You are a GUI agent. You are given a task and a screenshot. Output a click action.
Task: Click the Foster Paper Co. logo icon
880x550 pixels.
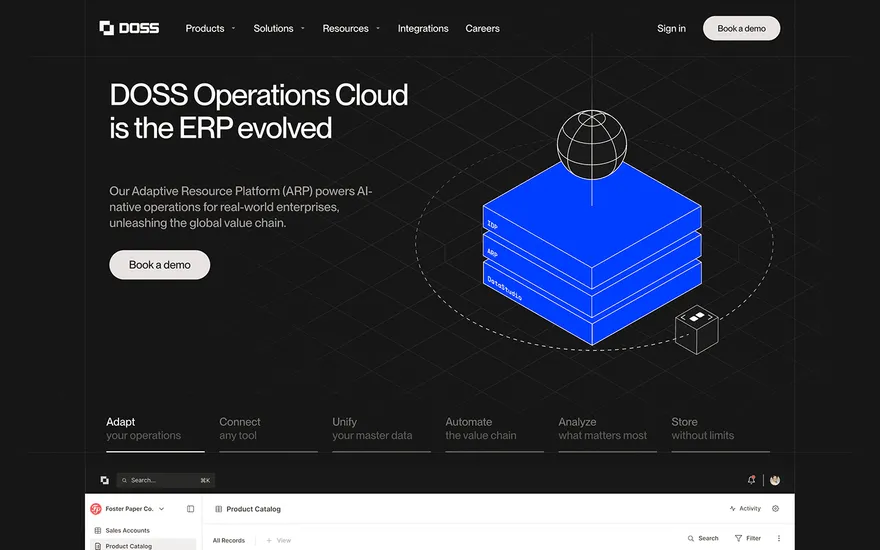coord(96,508)
